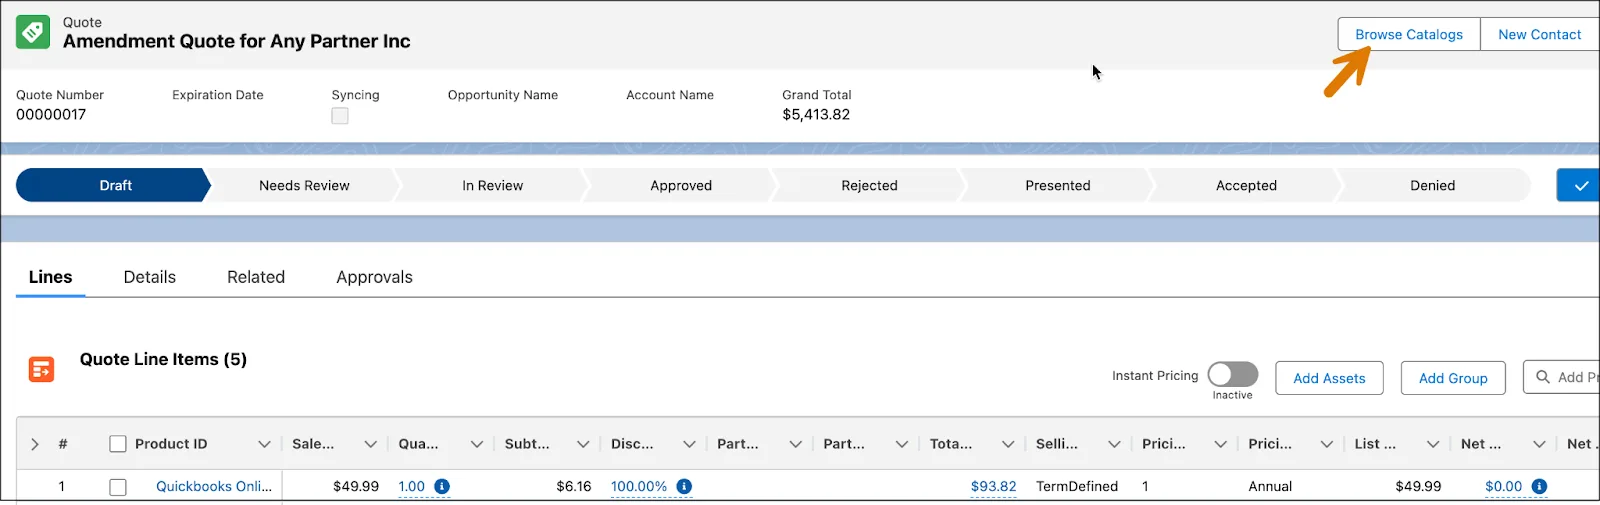1600x505 pixels.
Task: Click the info icon beside quantity 1.00
Action: (x=442, y=486)
